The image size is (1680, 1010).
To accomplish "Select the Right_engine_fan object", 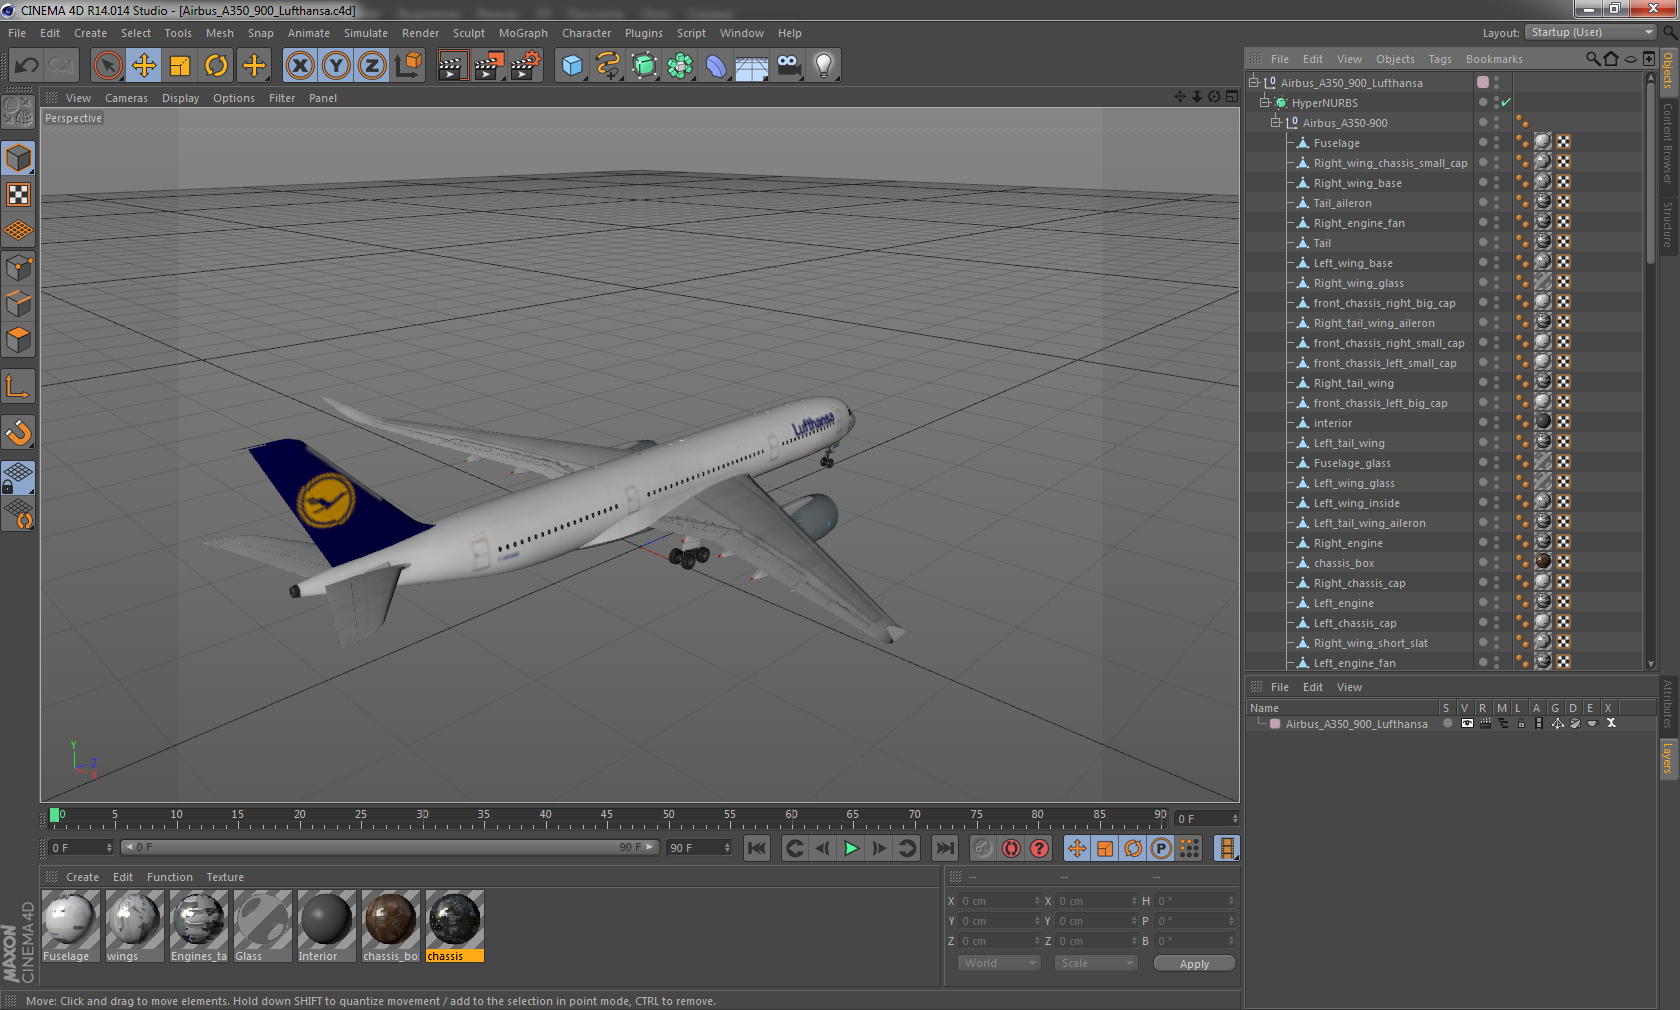I will (x=1358, y=223).
